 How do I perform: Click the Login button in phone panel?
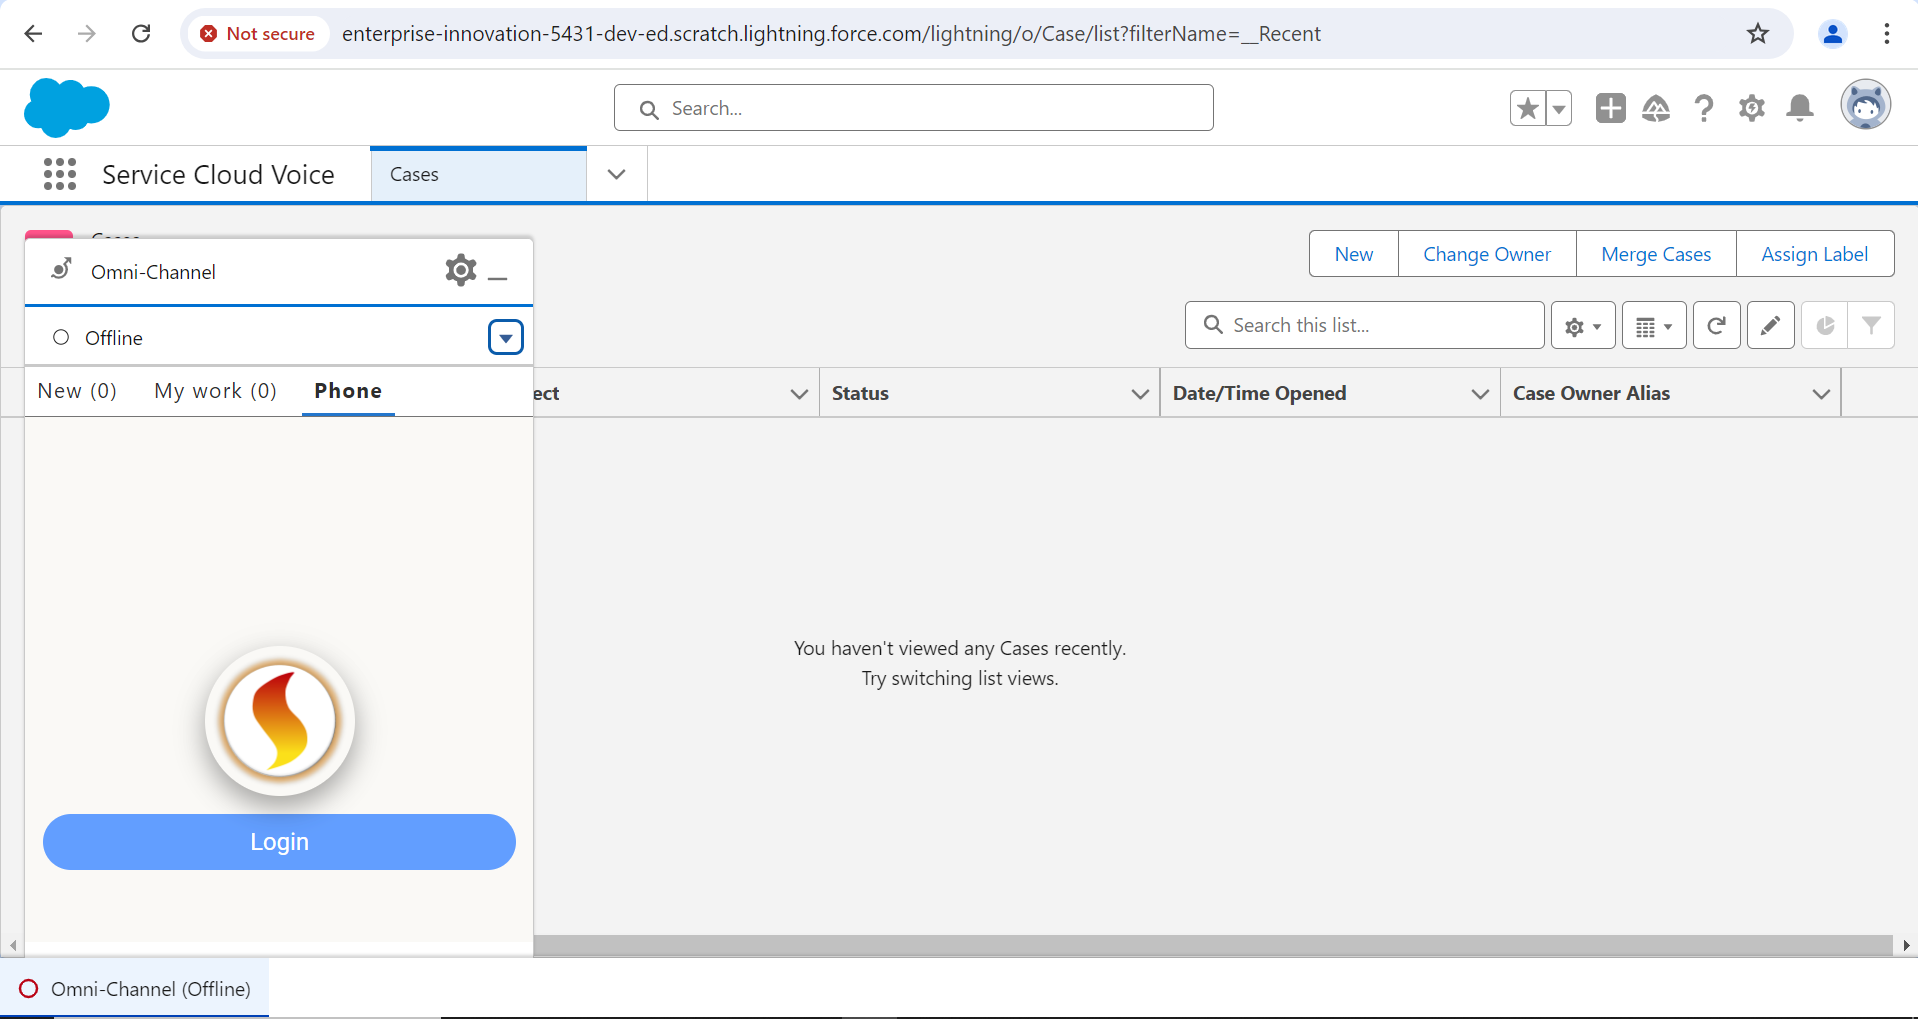point(279,842)
